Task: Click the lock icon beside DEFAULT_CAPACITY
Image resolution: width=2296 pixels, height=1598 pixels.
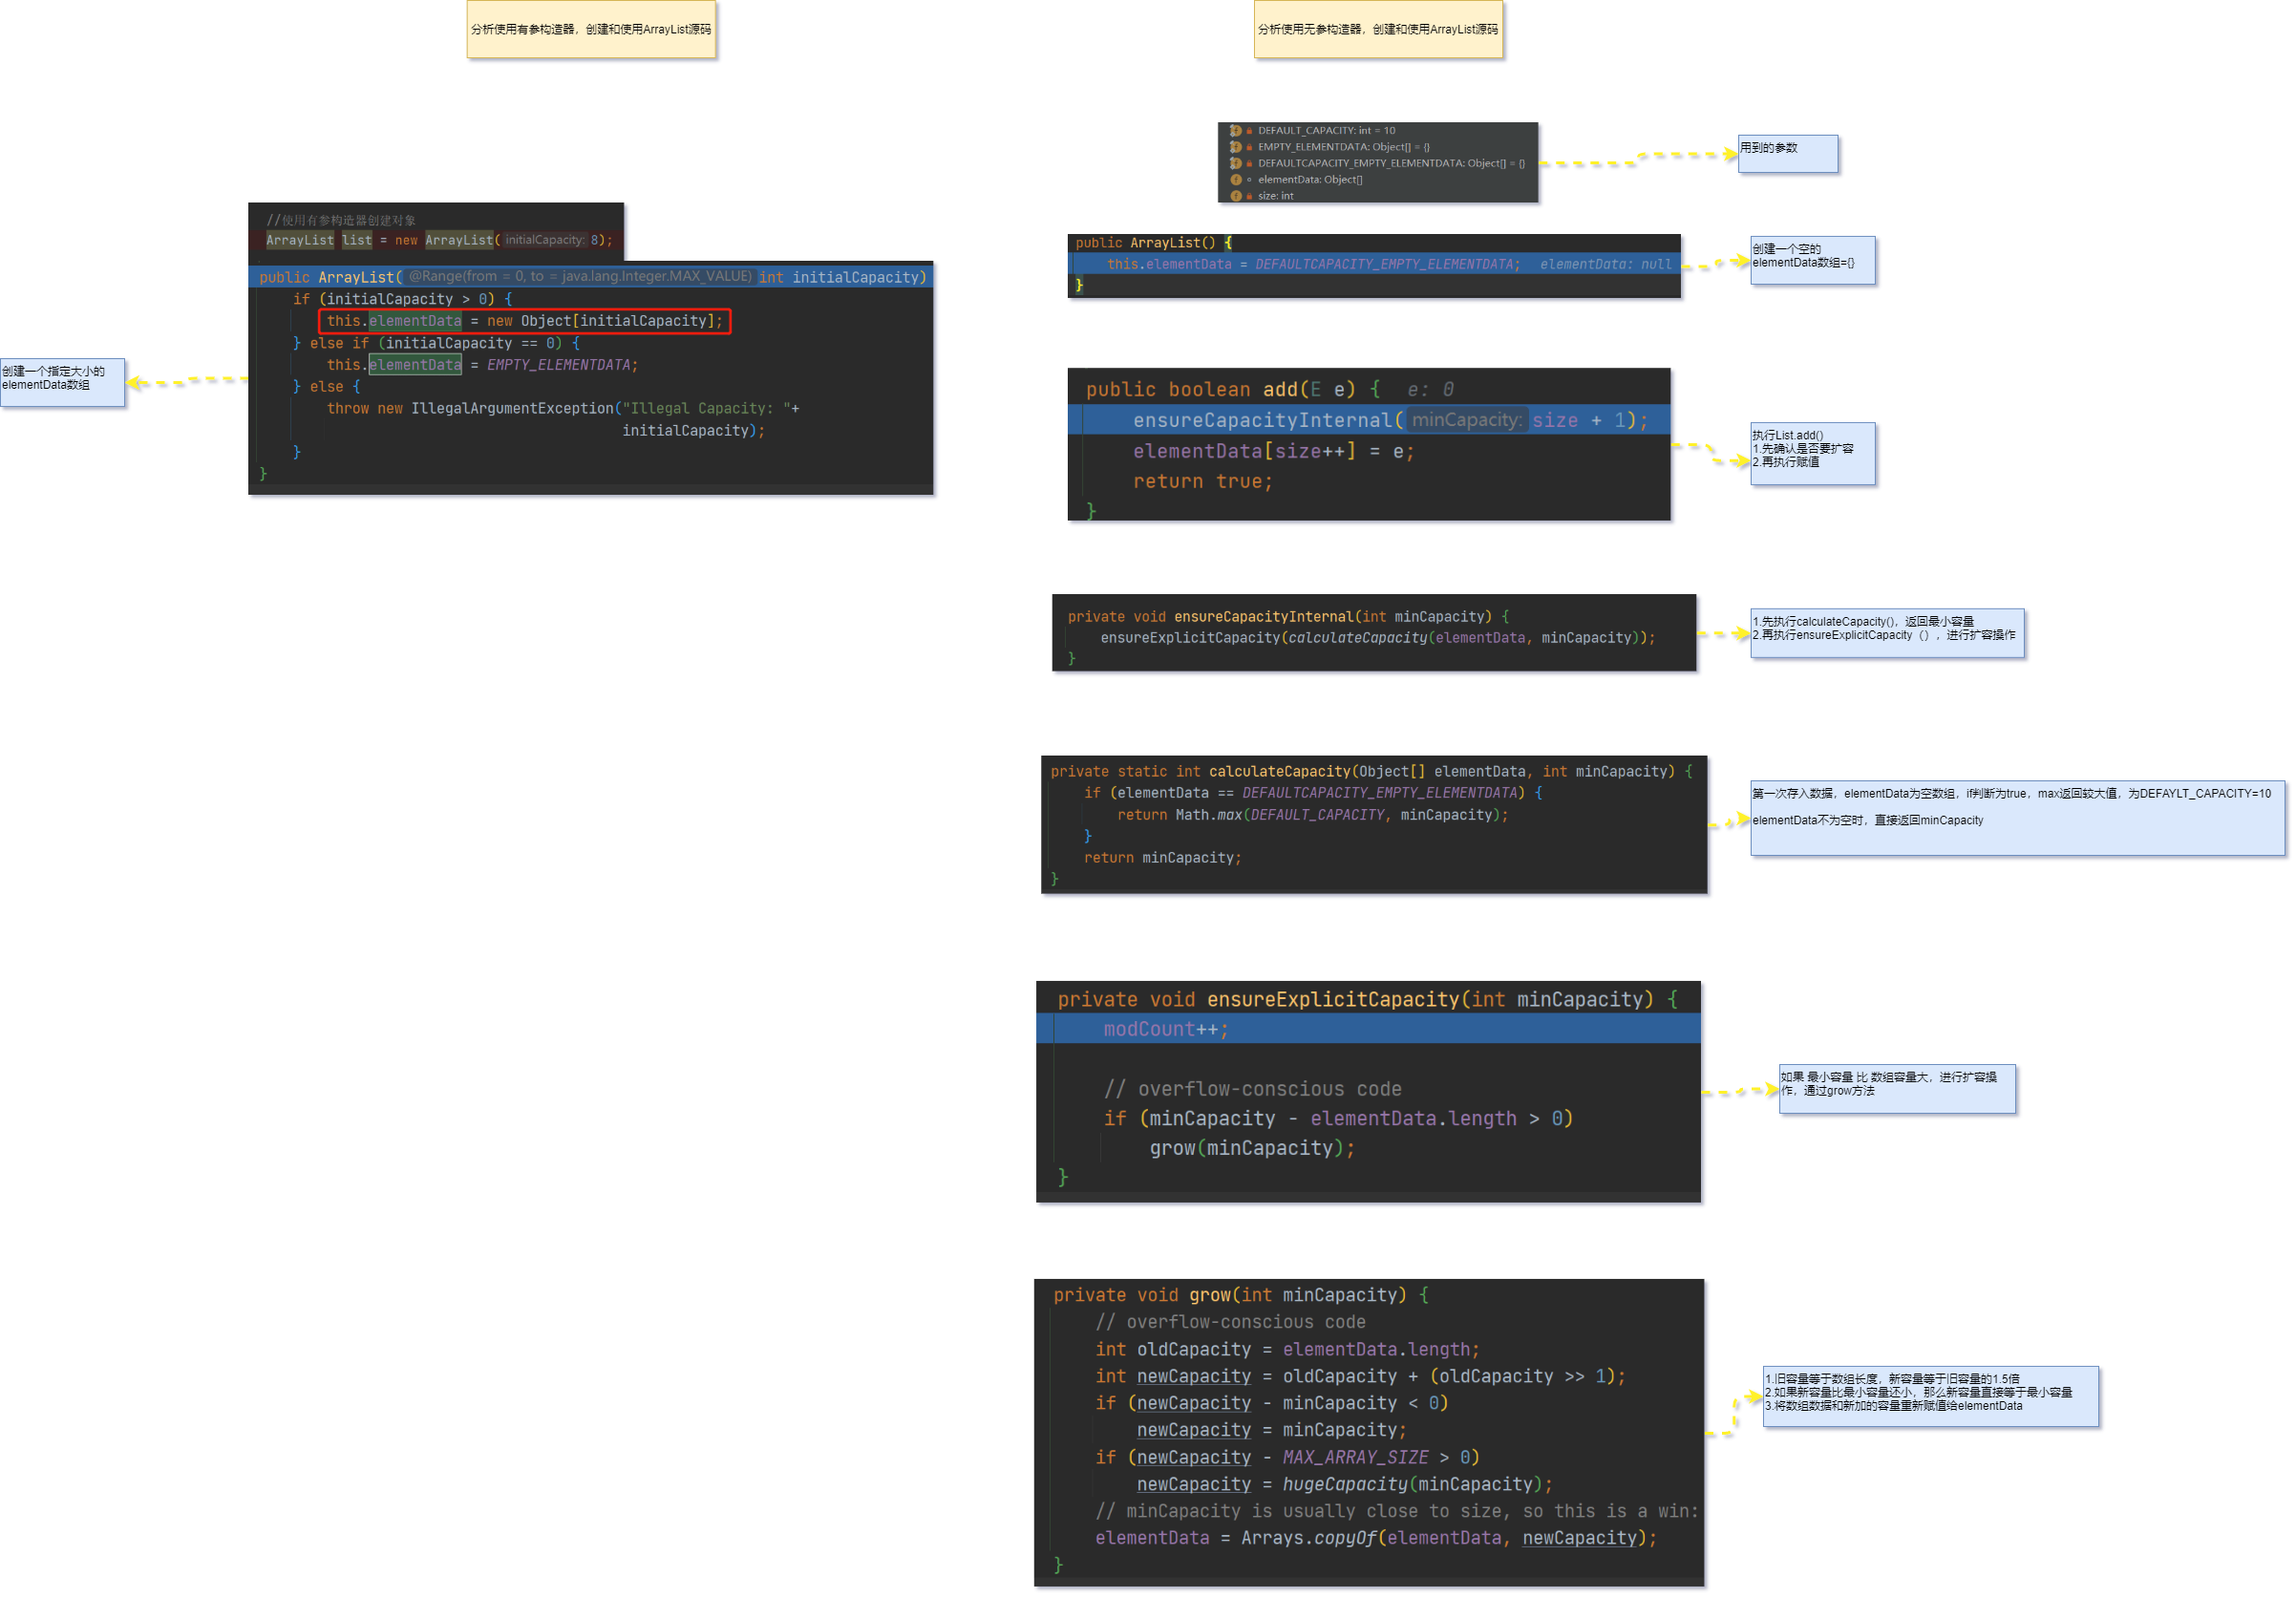Action: 1249,131
